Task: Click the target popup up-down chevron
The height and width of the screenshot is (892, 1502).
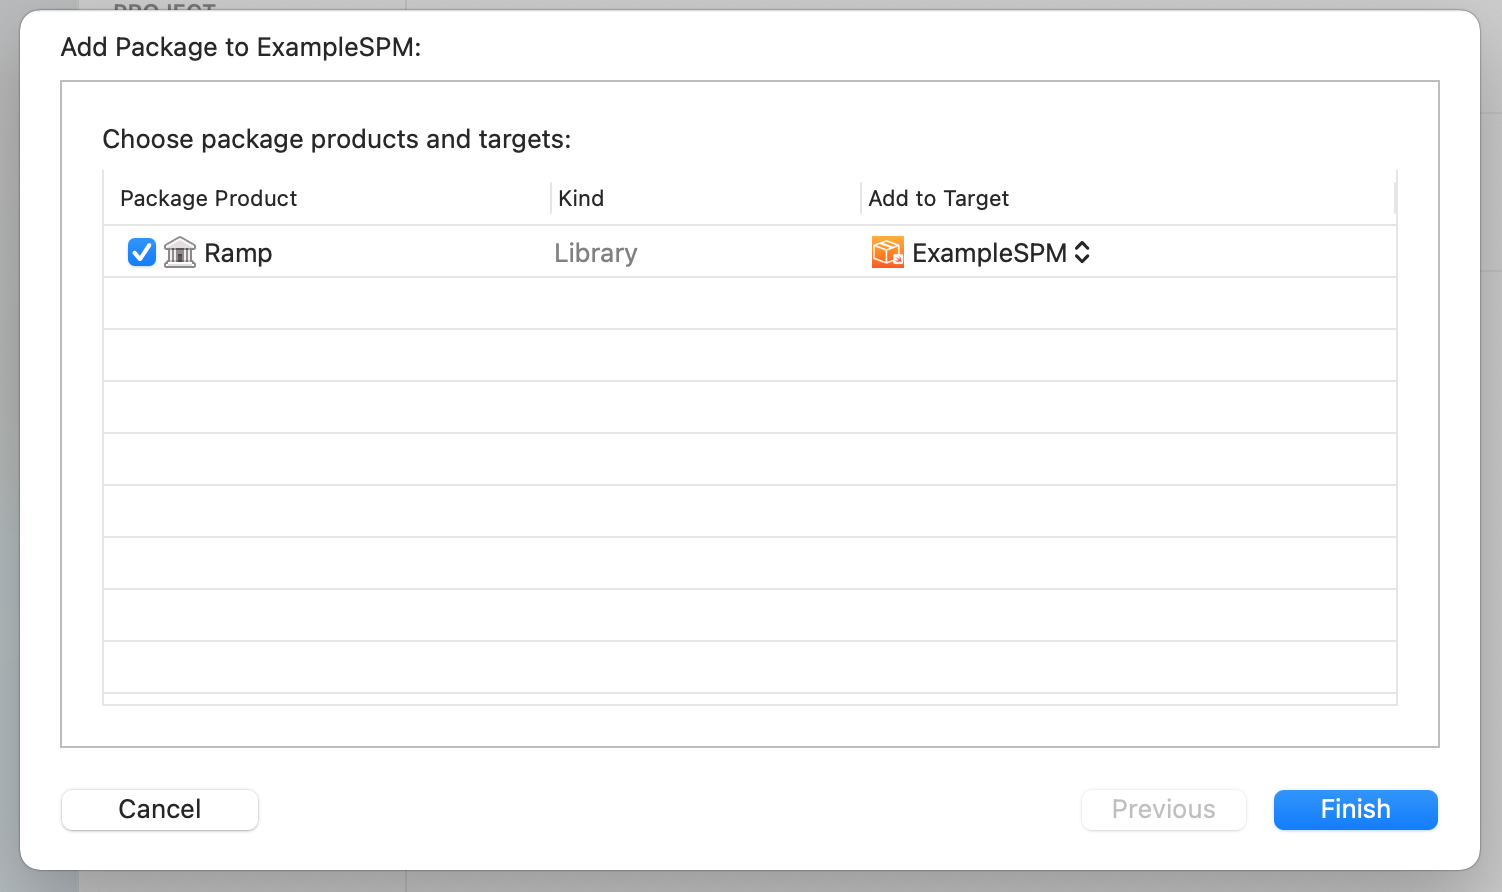Action: [x=1082, y=253]
